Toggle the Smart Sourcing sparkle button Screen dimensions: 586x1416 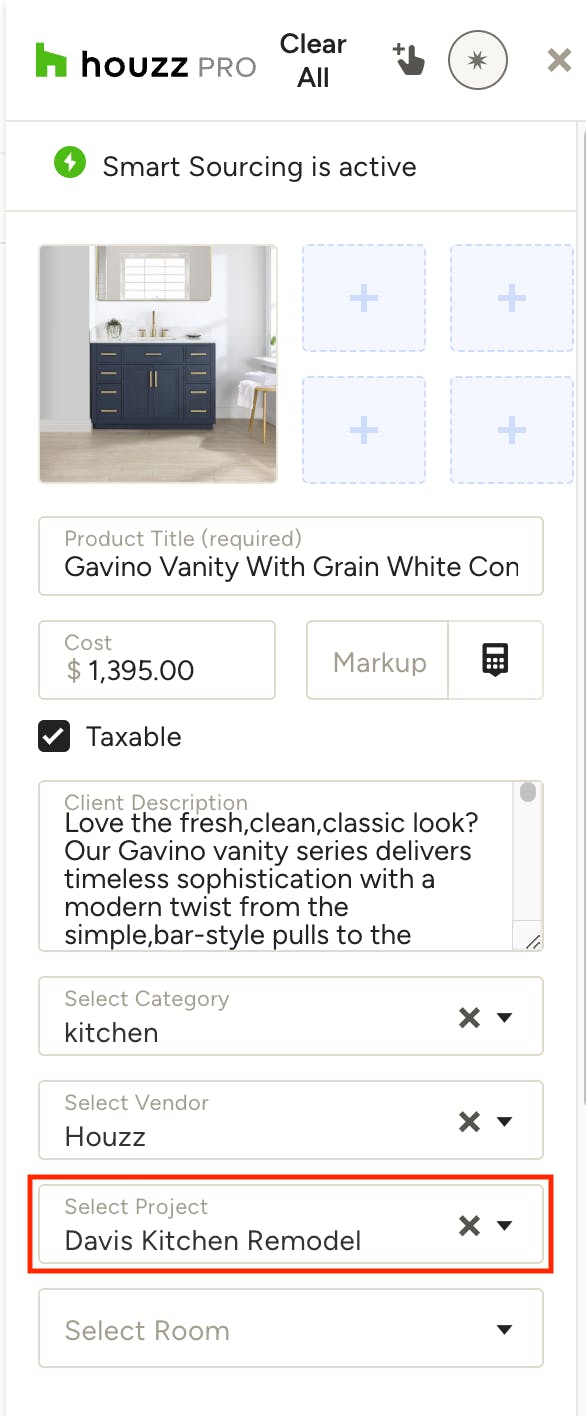coord(478,60)
